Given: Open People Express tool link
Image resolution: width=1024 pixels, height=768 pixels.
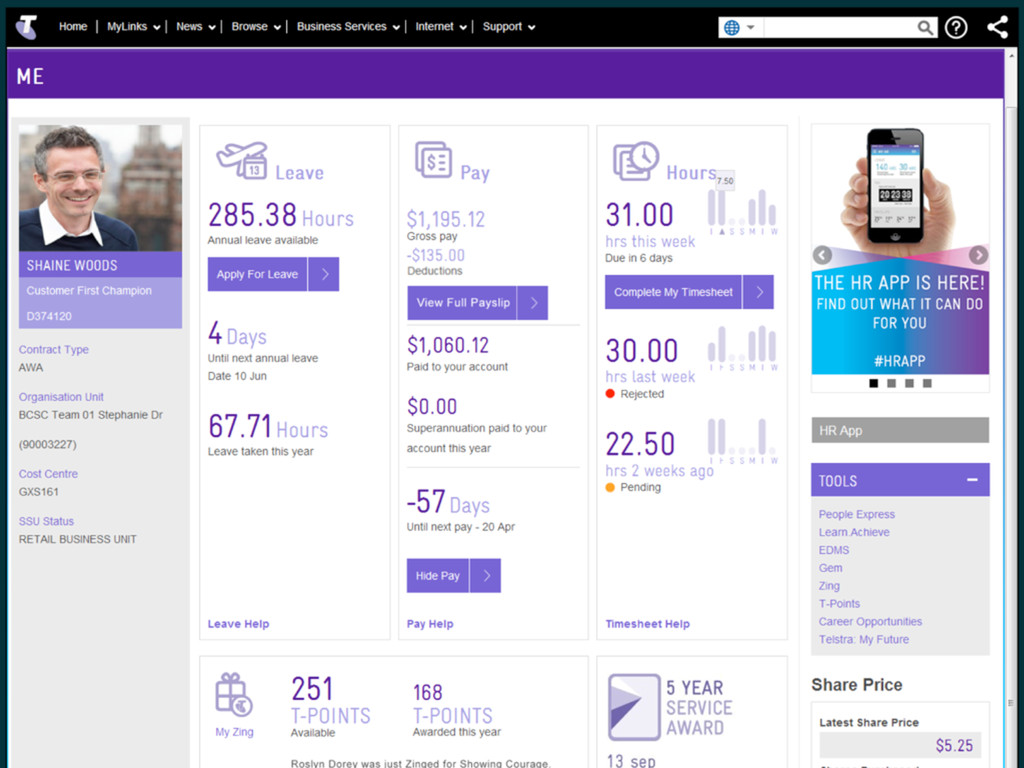Looking at the screenshot, I should coord(857,514).
